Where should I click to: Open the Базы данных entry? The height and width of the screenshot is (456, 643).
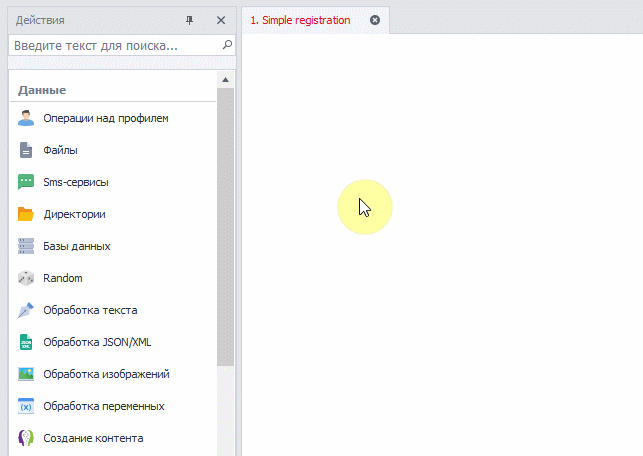[x=77, y=246]
